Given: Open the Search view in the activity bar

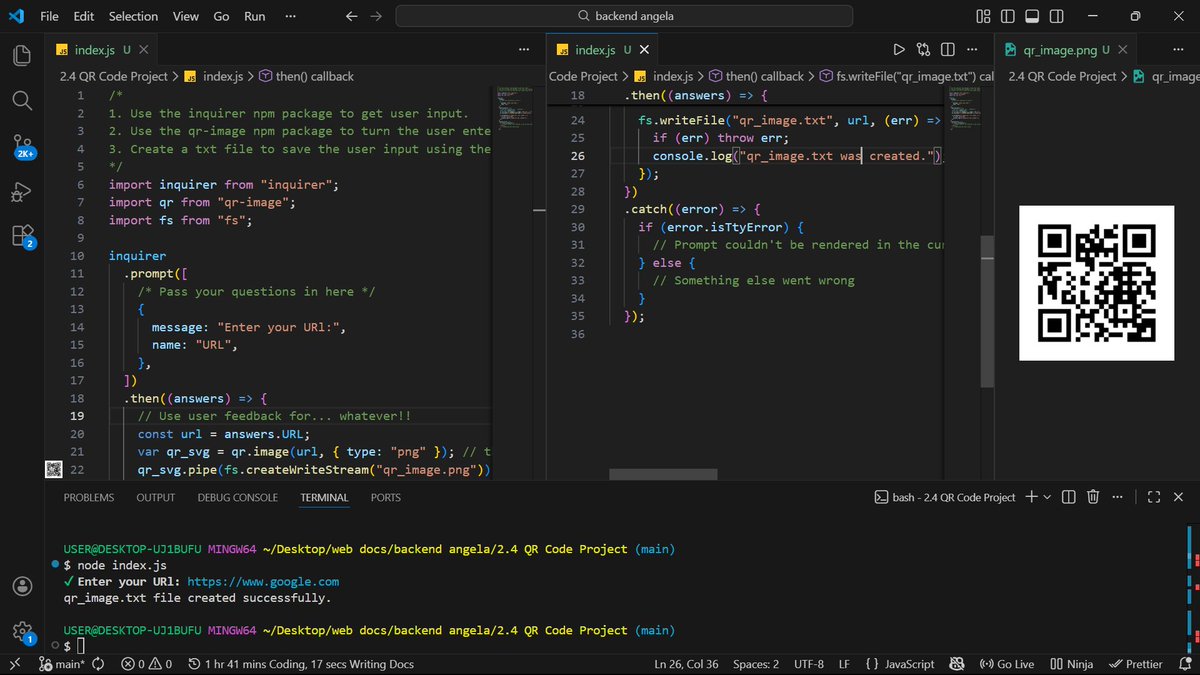Looking at the screenshot, I should point(21,100).
